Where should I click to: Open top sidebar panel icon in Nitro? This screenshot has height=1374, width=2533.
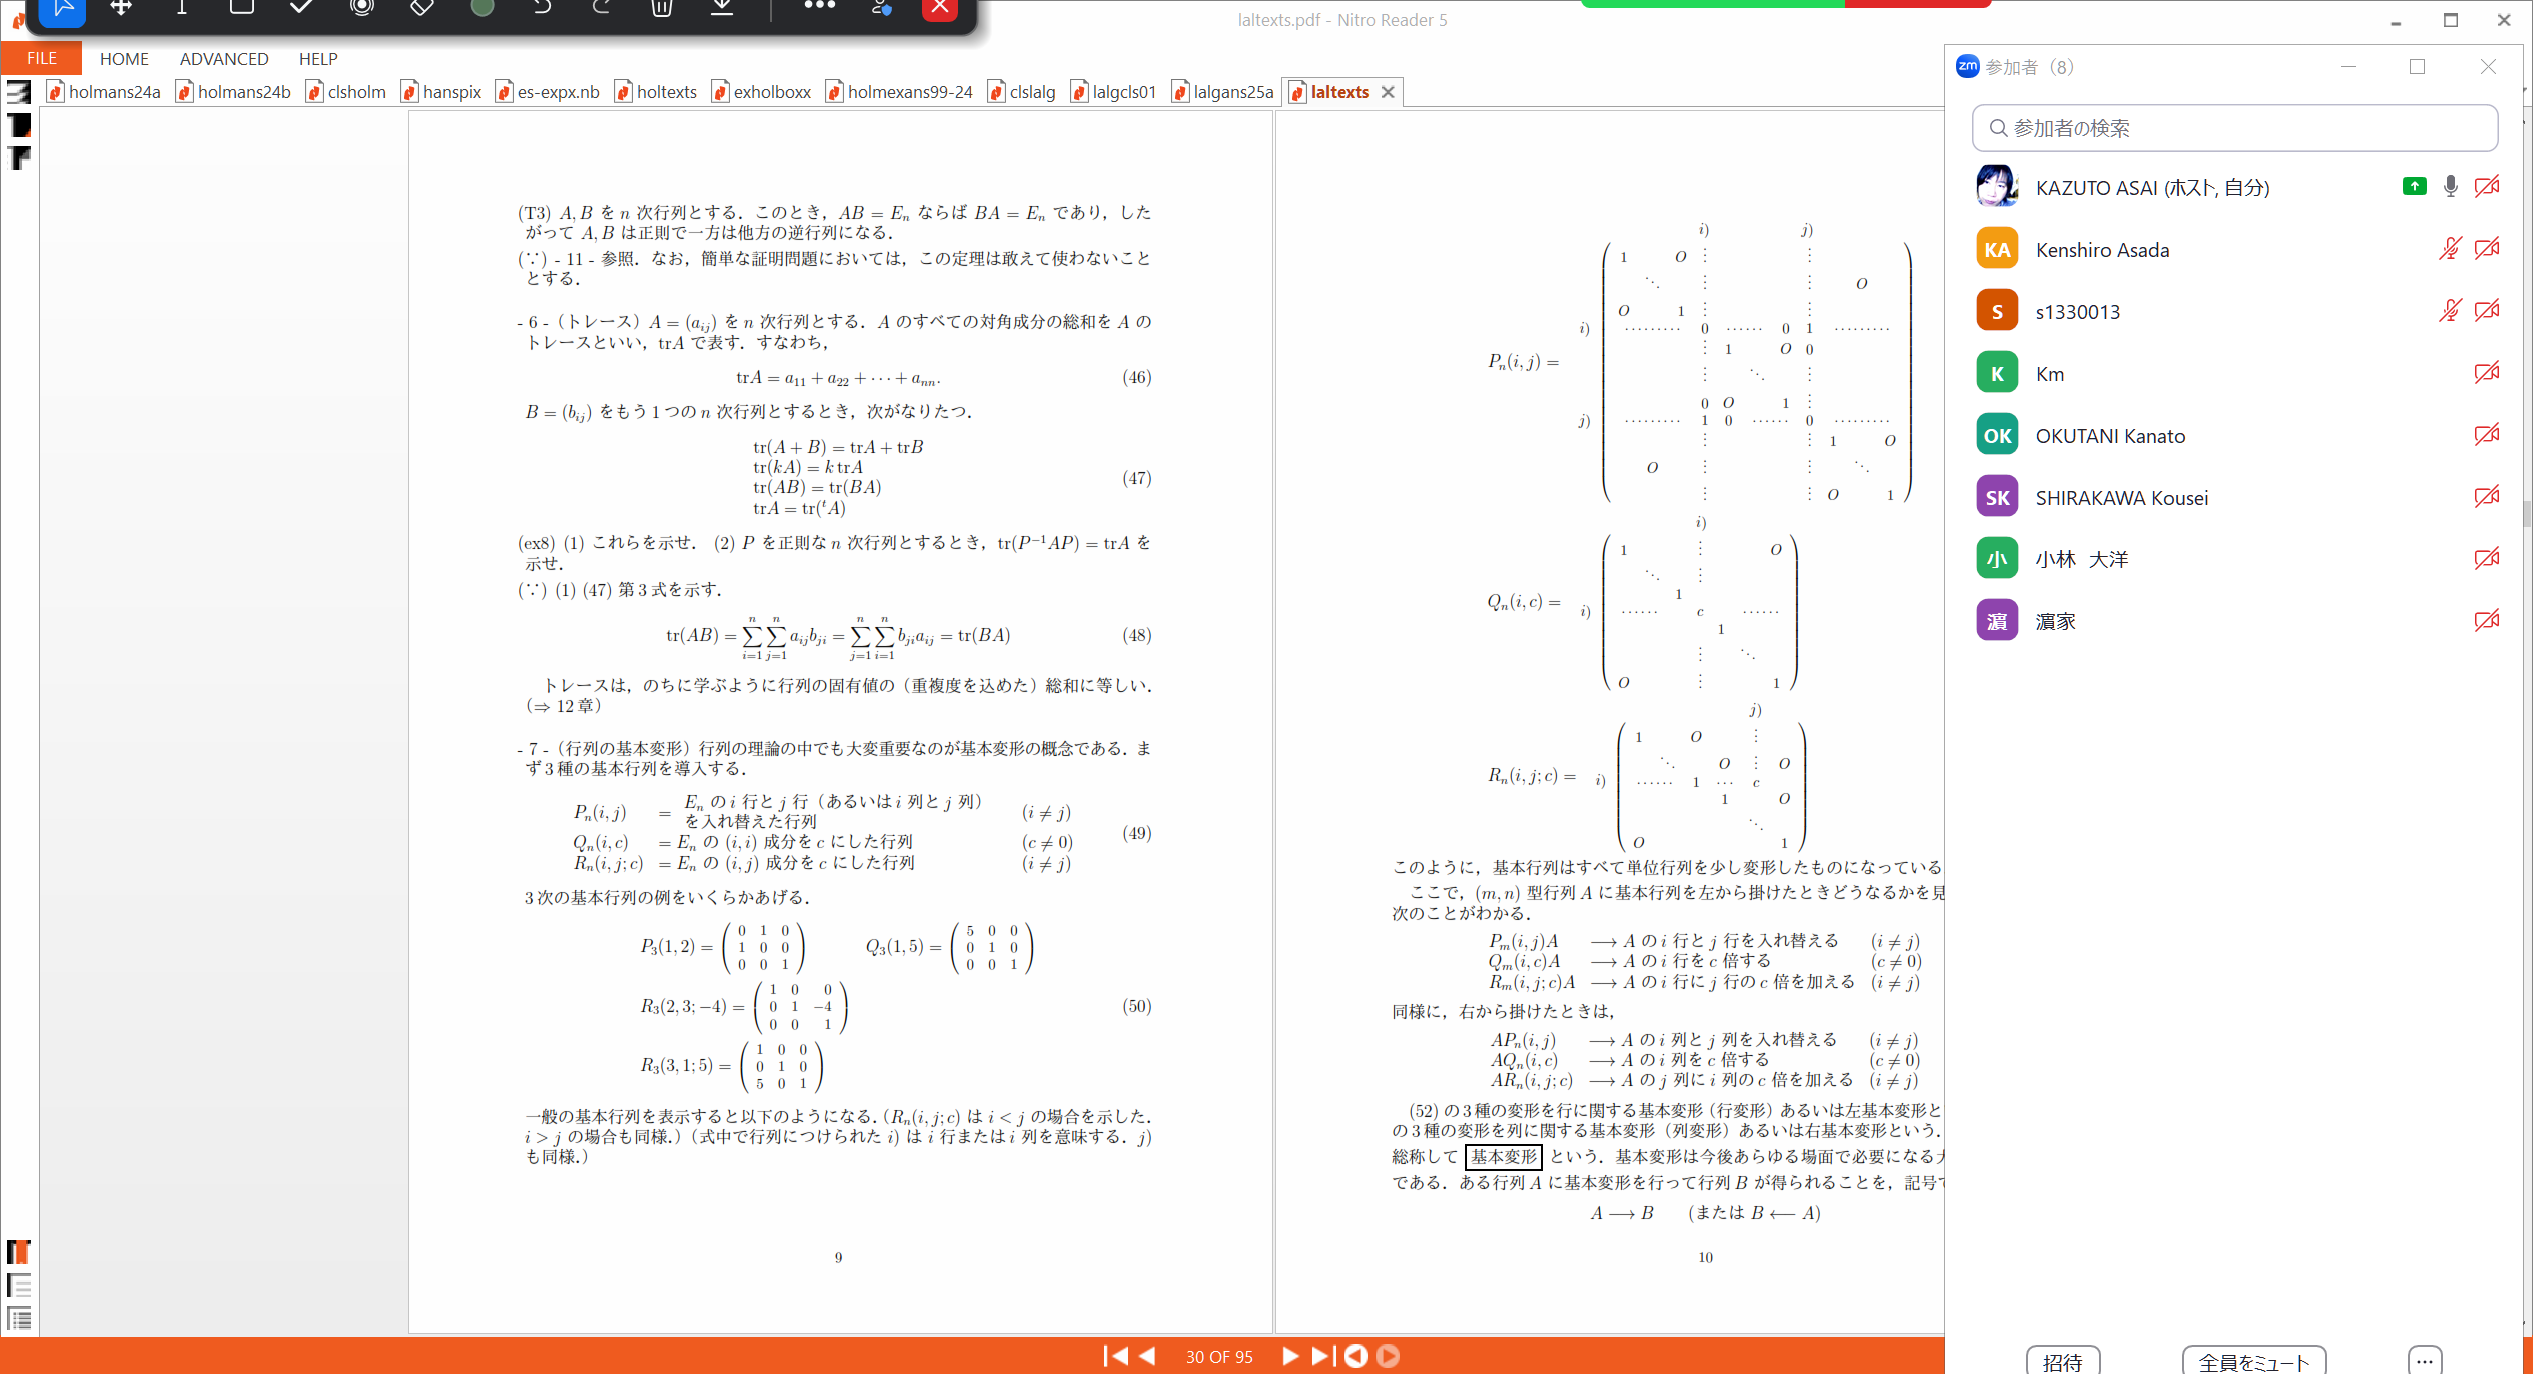click(x=19, y=92)
